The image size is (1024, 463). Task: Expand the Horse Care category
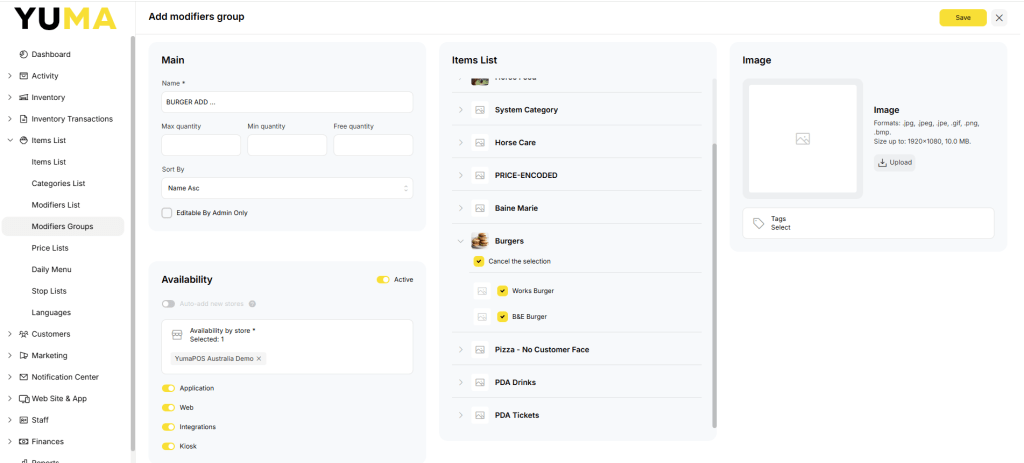pos(460,142)
